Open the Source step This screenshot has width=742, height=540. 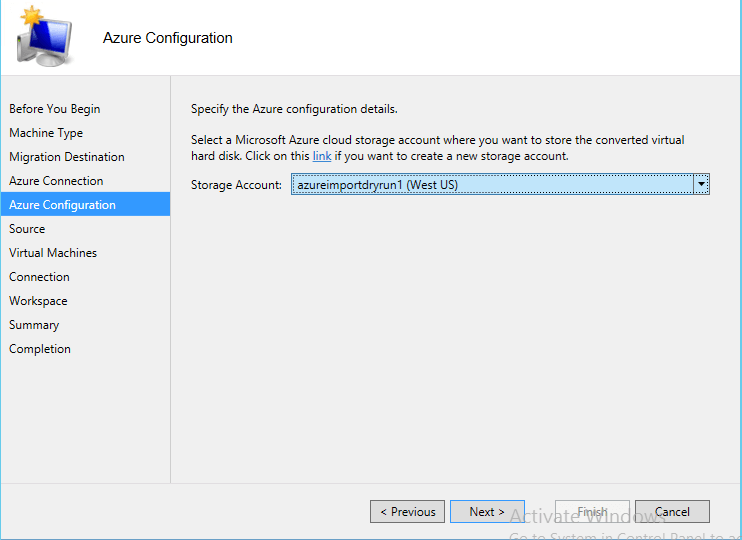click(27, 229)
